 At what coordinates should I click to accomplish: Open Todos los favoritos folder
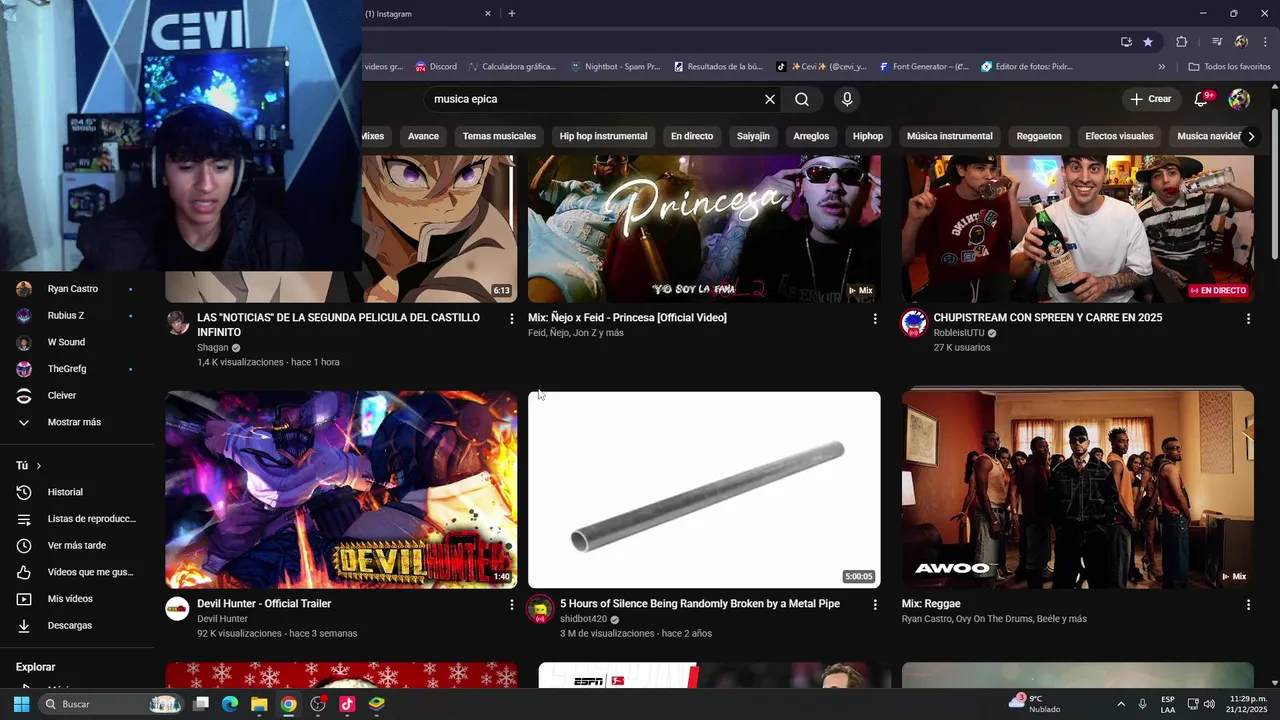[1229, 67]
